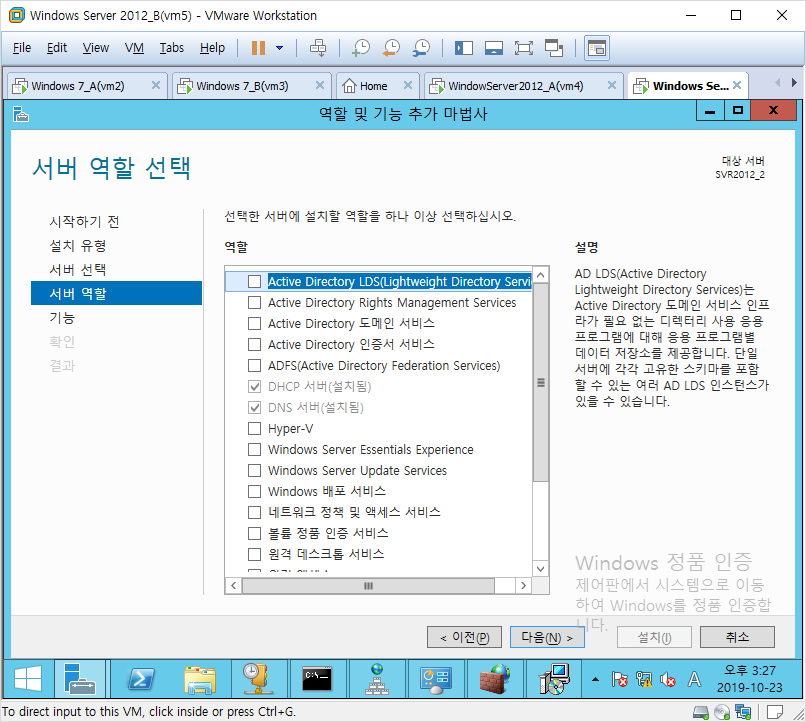Open the Windows Start button

[28, 679]
